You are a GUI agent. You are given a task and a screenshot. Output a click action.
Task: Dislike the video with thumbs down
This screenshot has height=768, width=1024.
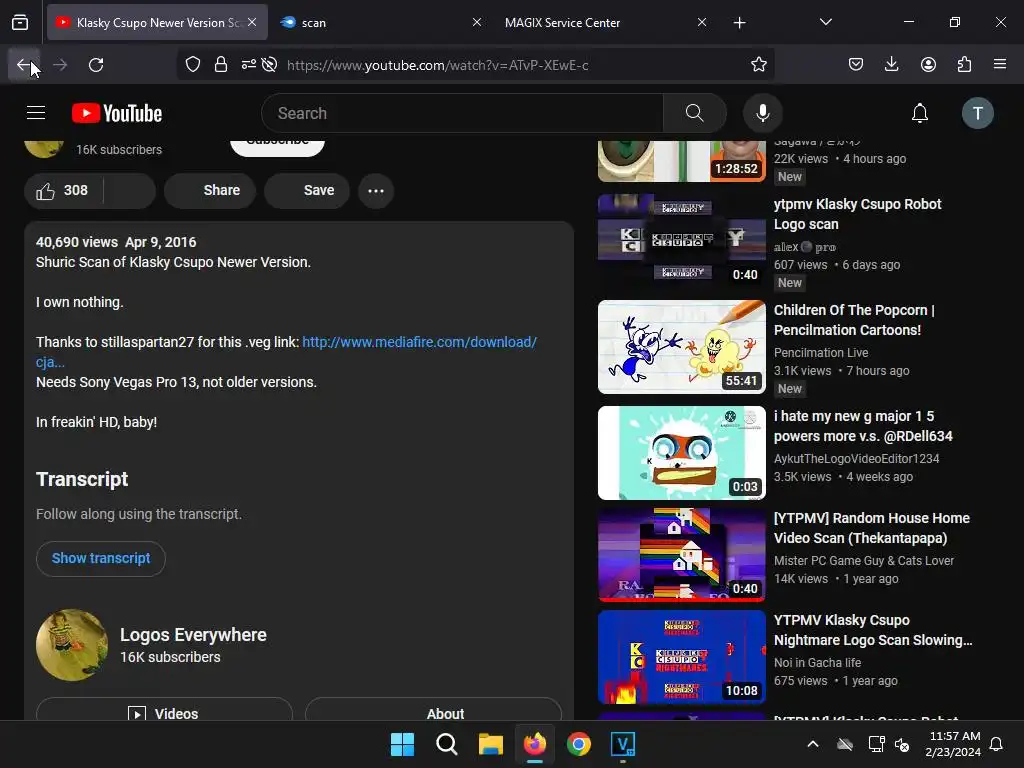130,191
